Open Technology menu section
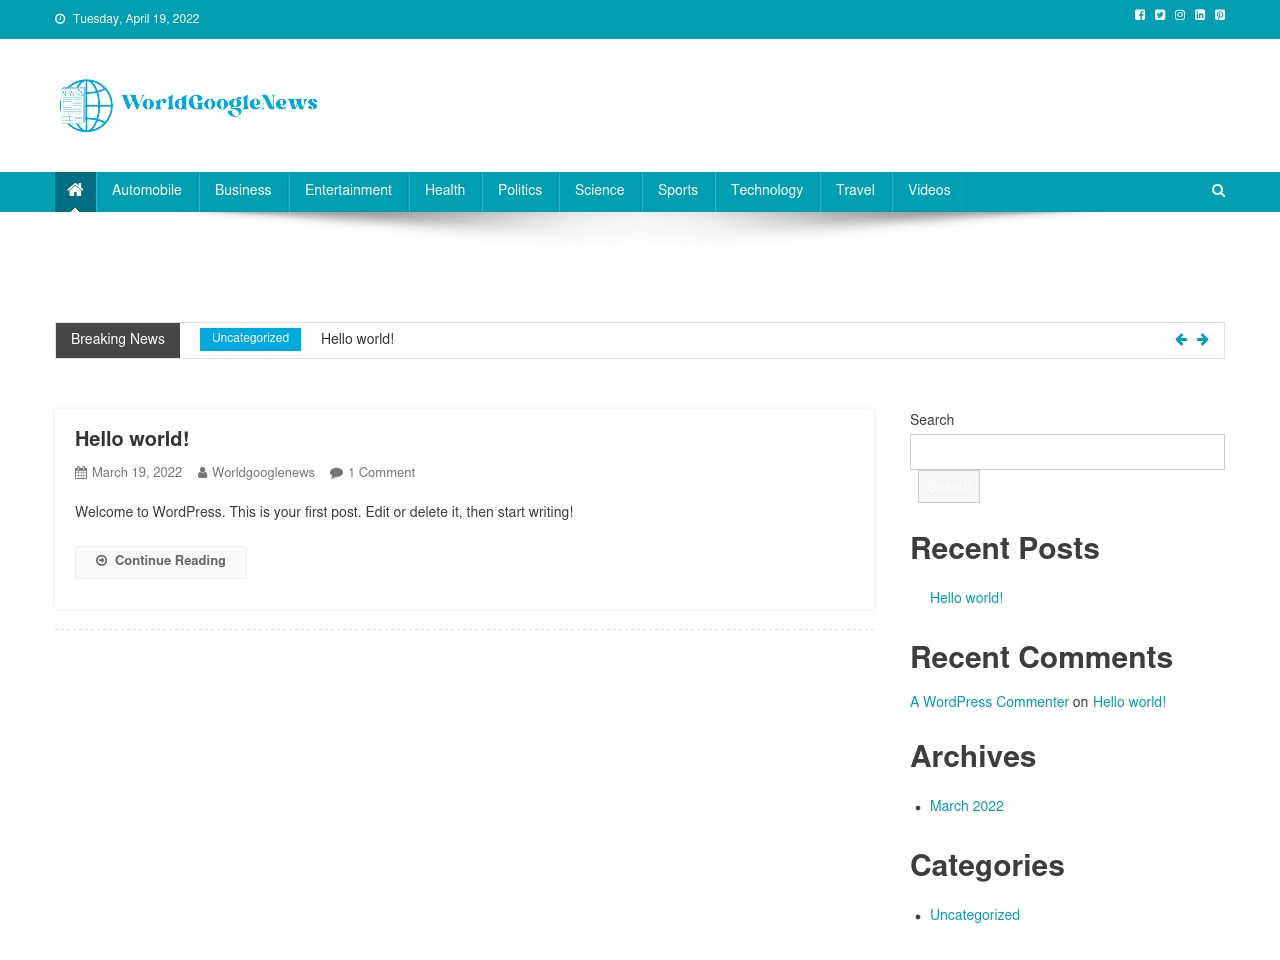1280x960 pixels. tap(767, 190)
